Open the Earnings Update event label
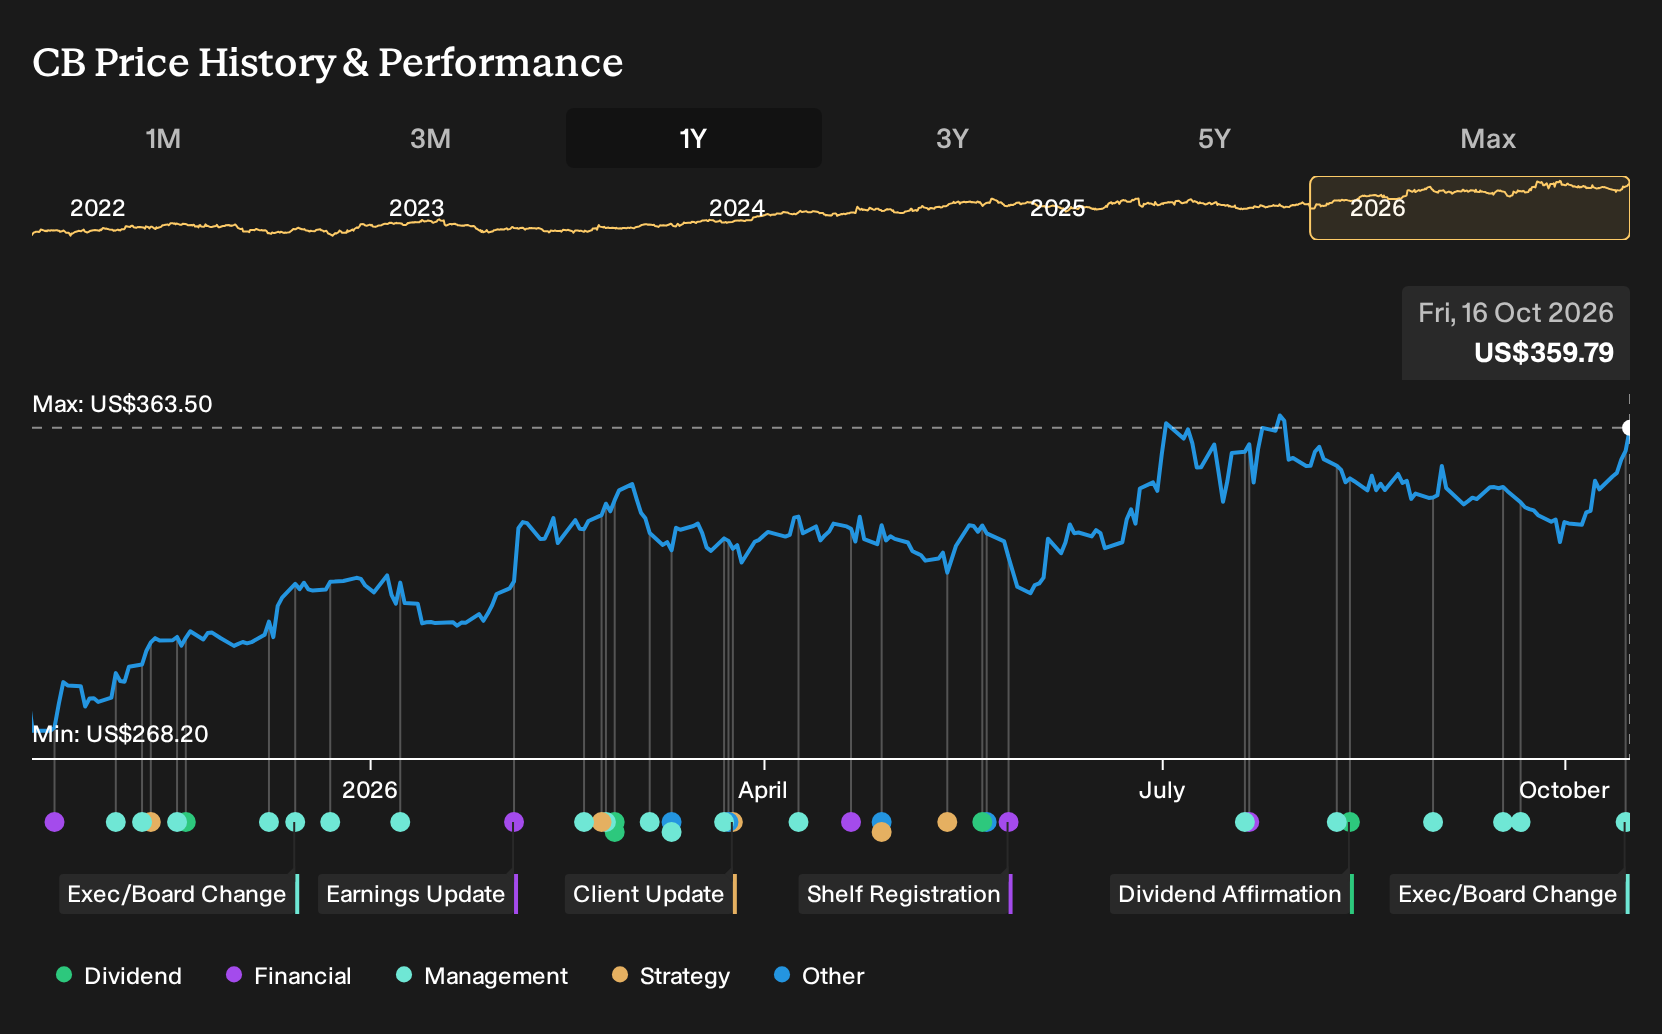1662x1034 pixels. [x=418, y=894]
